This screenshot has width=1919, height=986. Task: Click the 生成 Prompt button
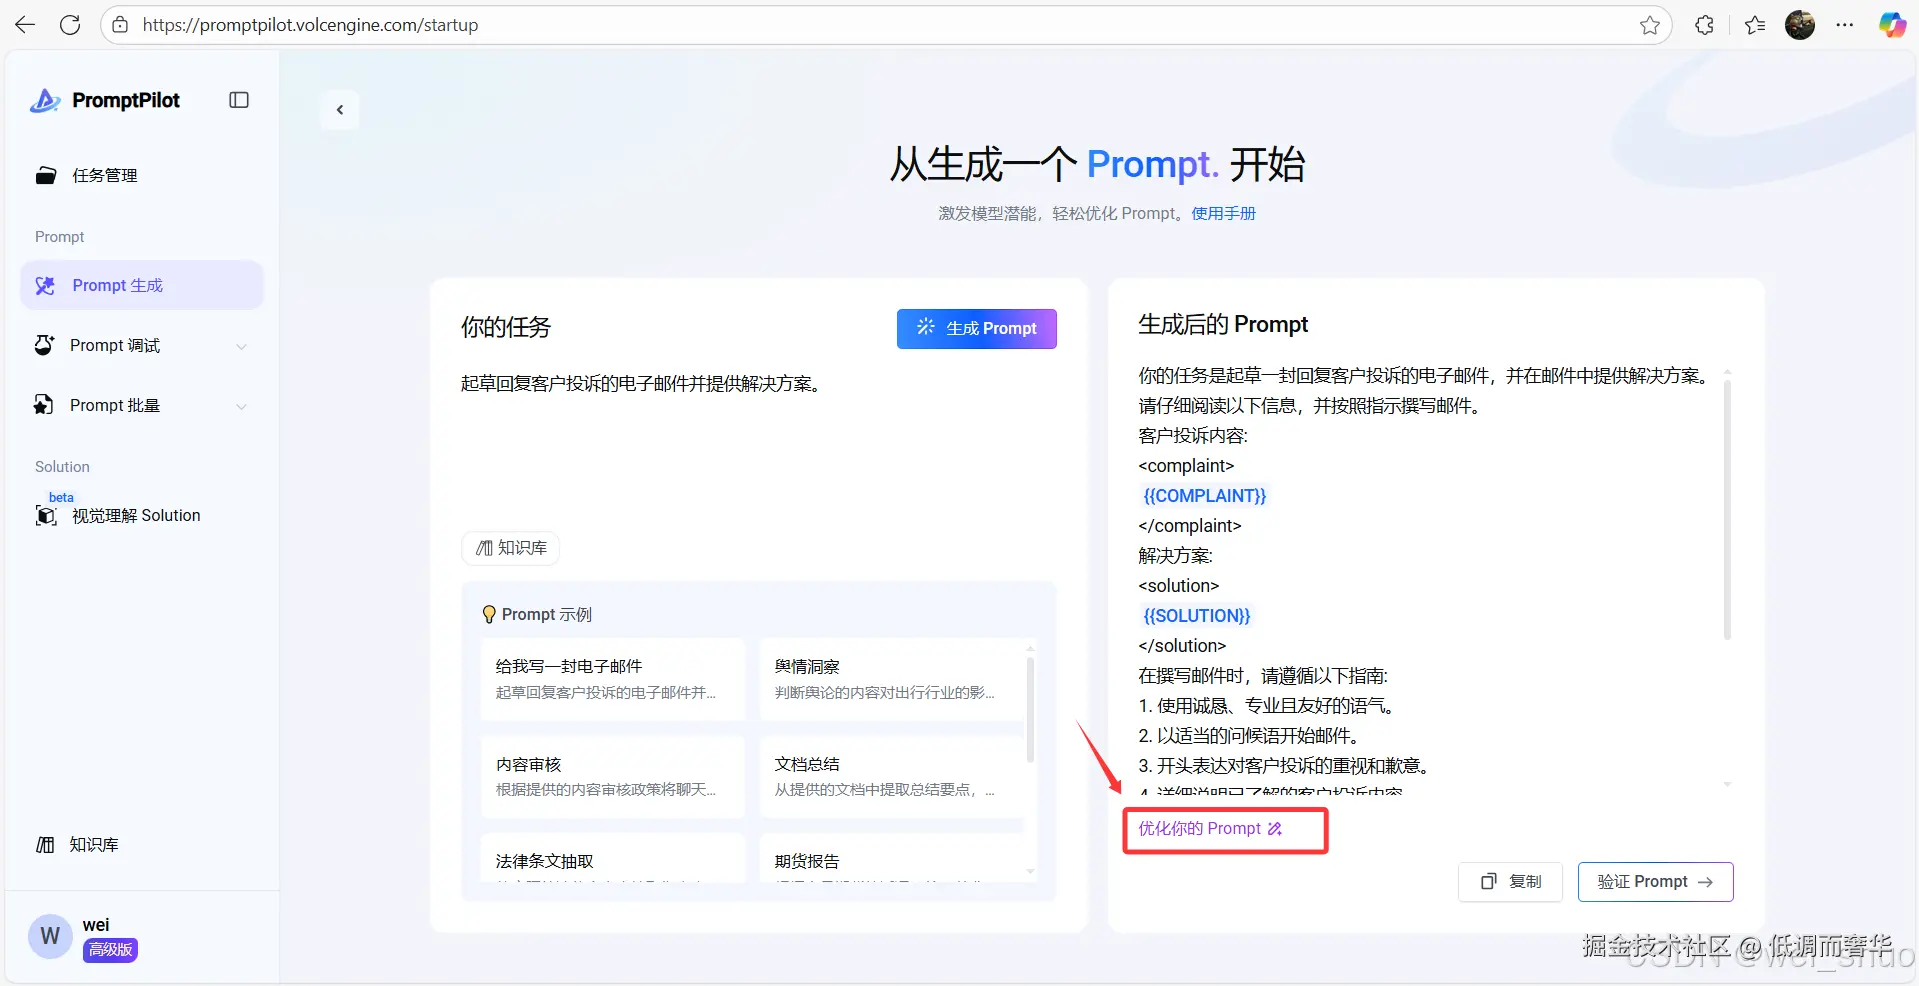(x=976, y=328)
